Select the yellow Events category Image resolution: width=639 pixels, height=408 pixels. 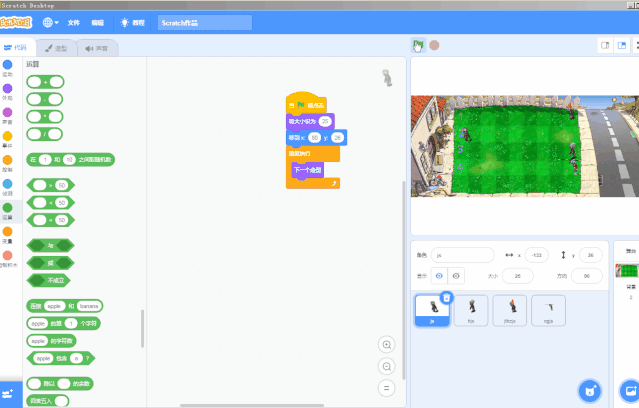(x=7, y=139)
